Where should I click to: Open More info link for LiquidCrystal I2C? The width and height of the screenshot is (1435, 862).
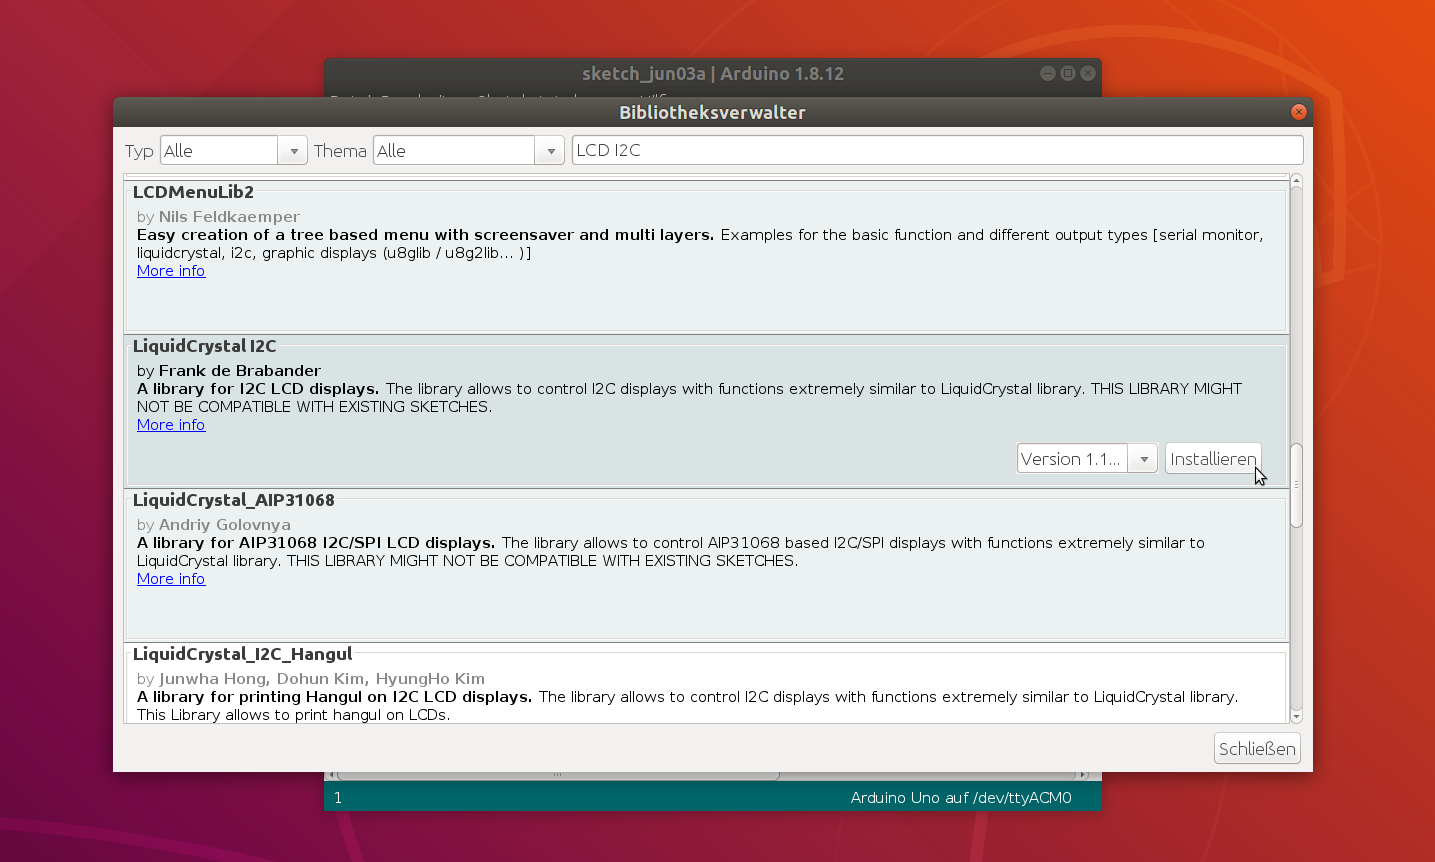[171, 425]
